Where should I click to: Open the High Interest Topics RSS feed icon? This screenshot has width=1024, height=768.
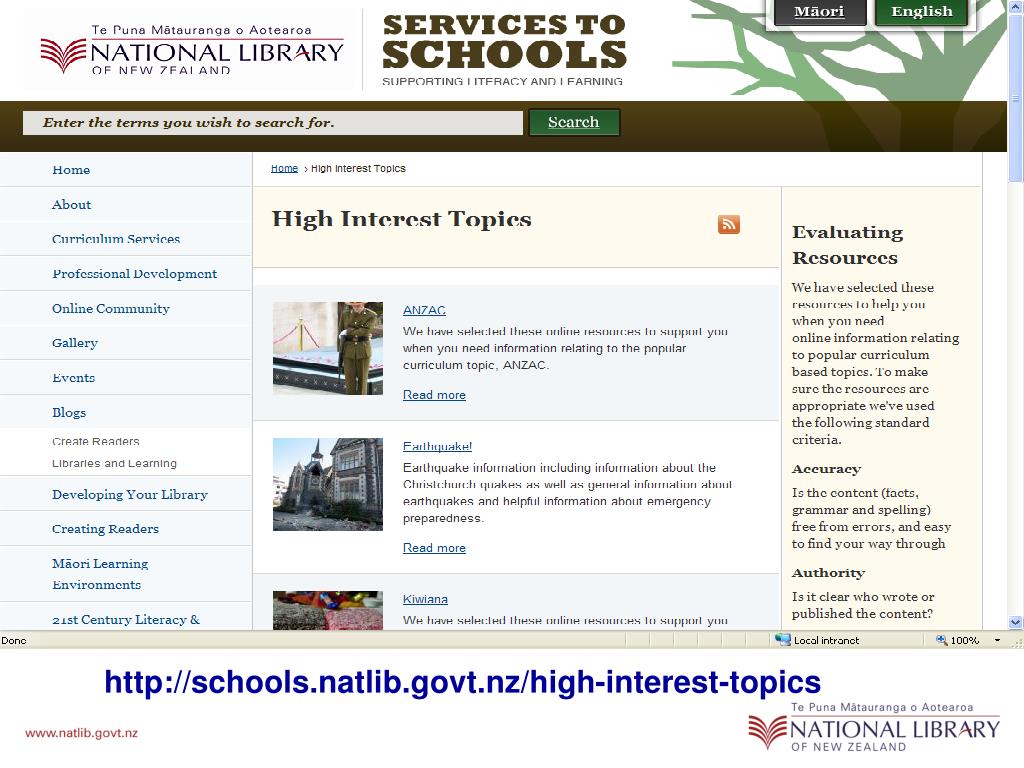point(729,224)
